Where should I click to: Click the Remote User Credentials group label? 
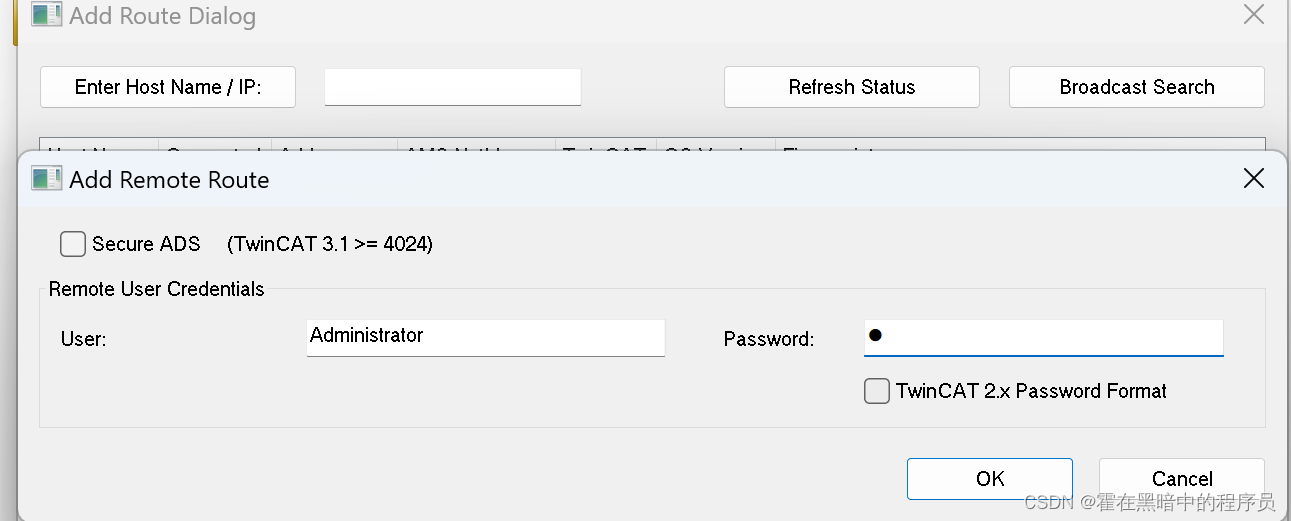[157, 289]
